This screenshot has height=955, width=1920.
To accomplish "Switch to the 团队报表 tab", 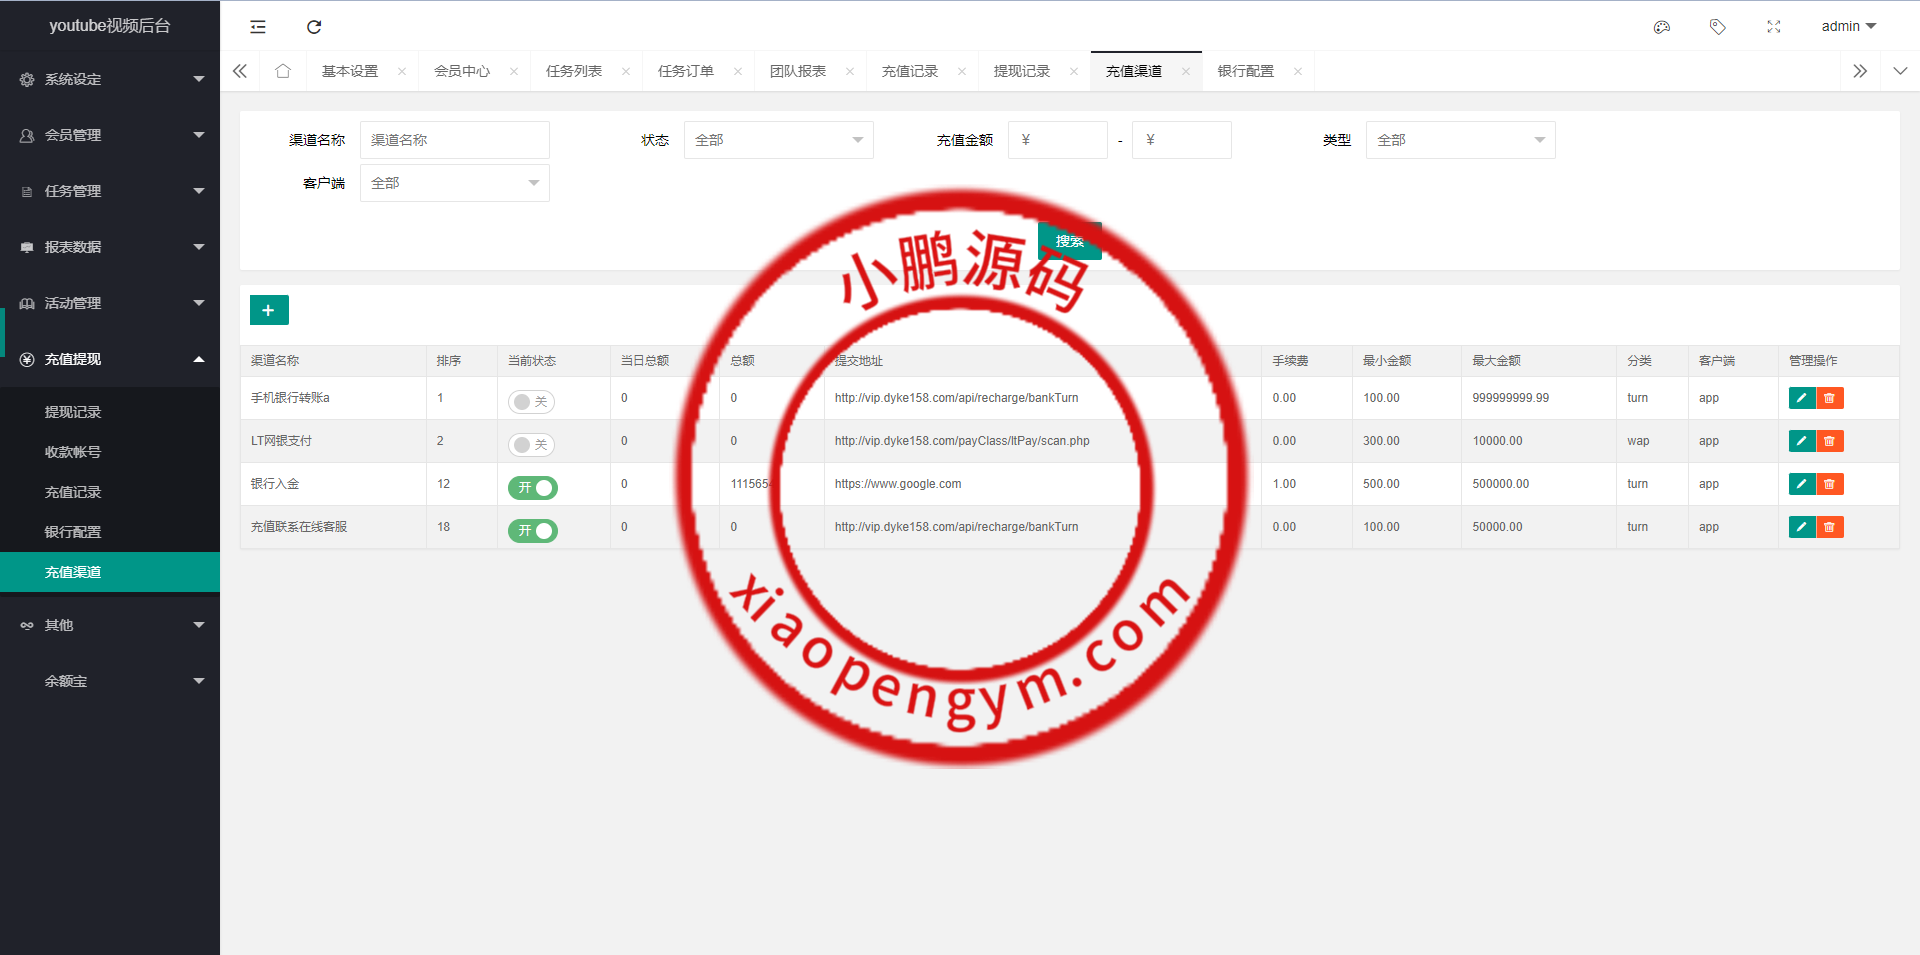I will coord(798,71).
